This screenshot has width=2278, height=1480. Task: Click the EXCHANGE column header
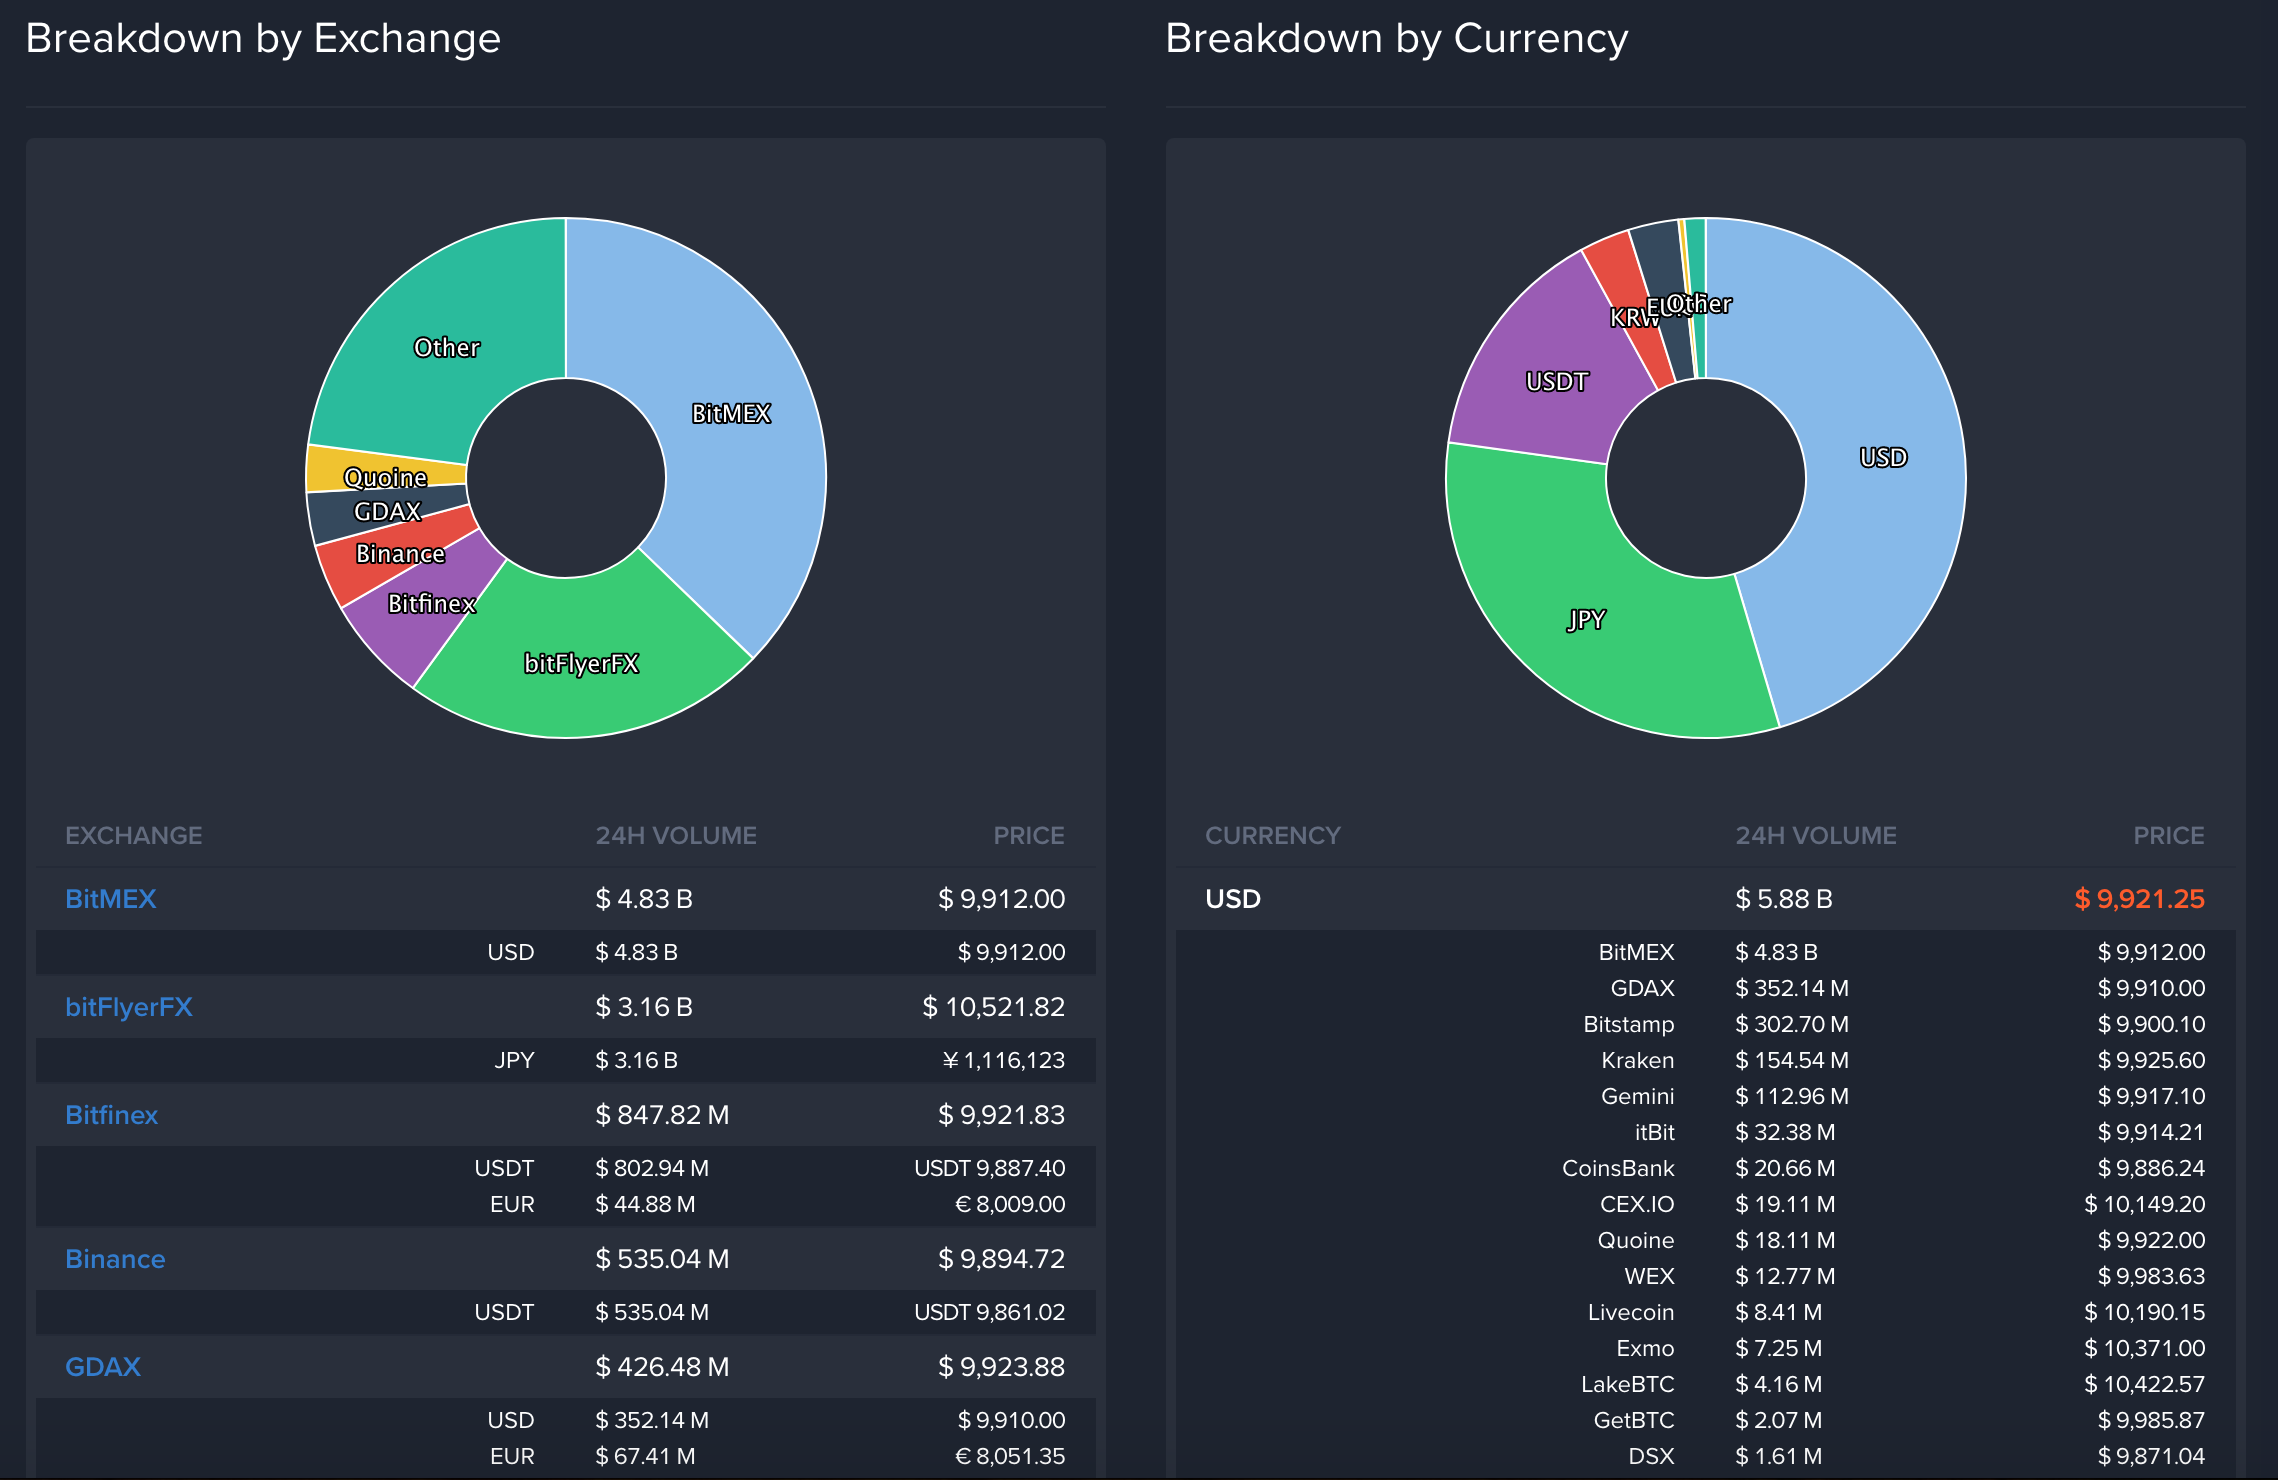tap(134, 835)
